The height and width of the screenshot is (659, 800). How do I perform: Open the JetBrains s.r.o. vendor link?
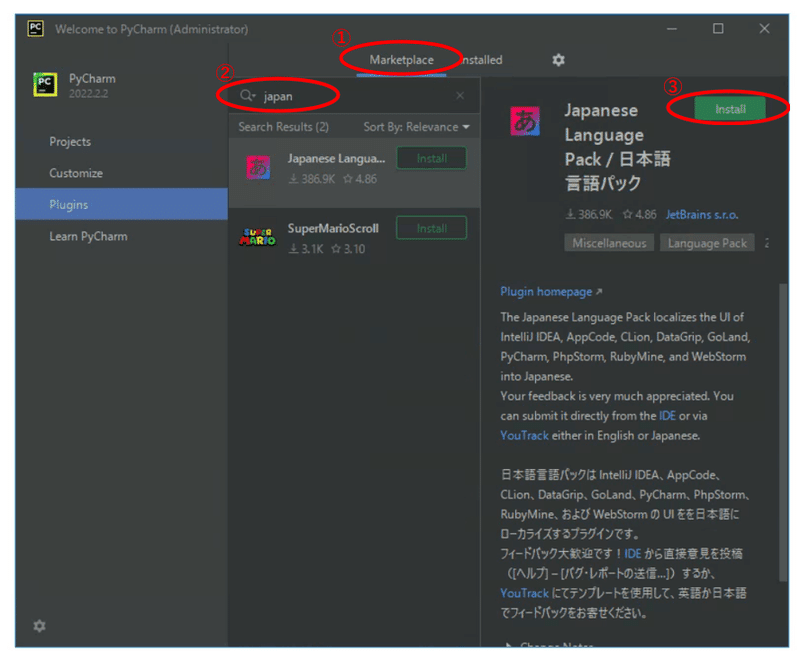point(702,215)
